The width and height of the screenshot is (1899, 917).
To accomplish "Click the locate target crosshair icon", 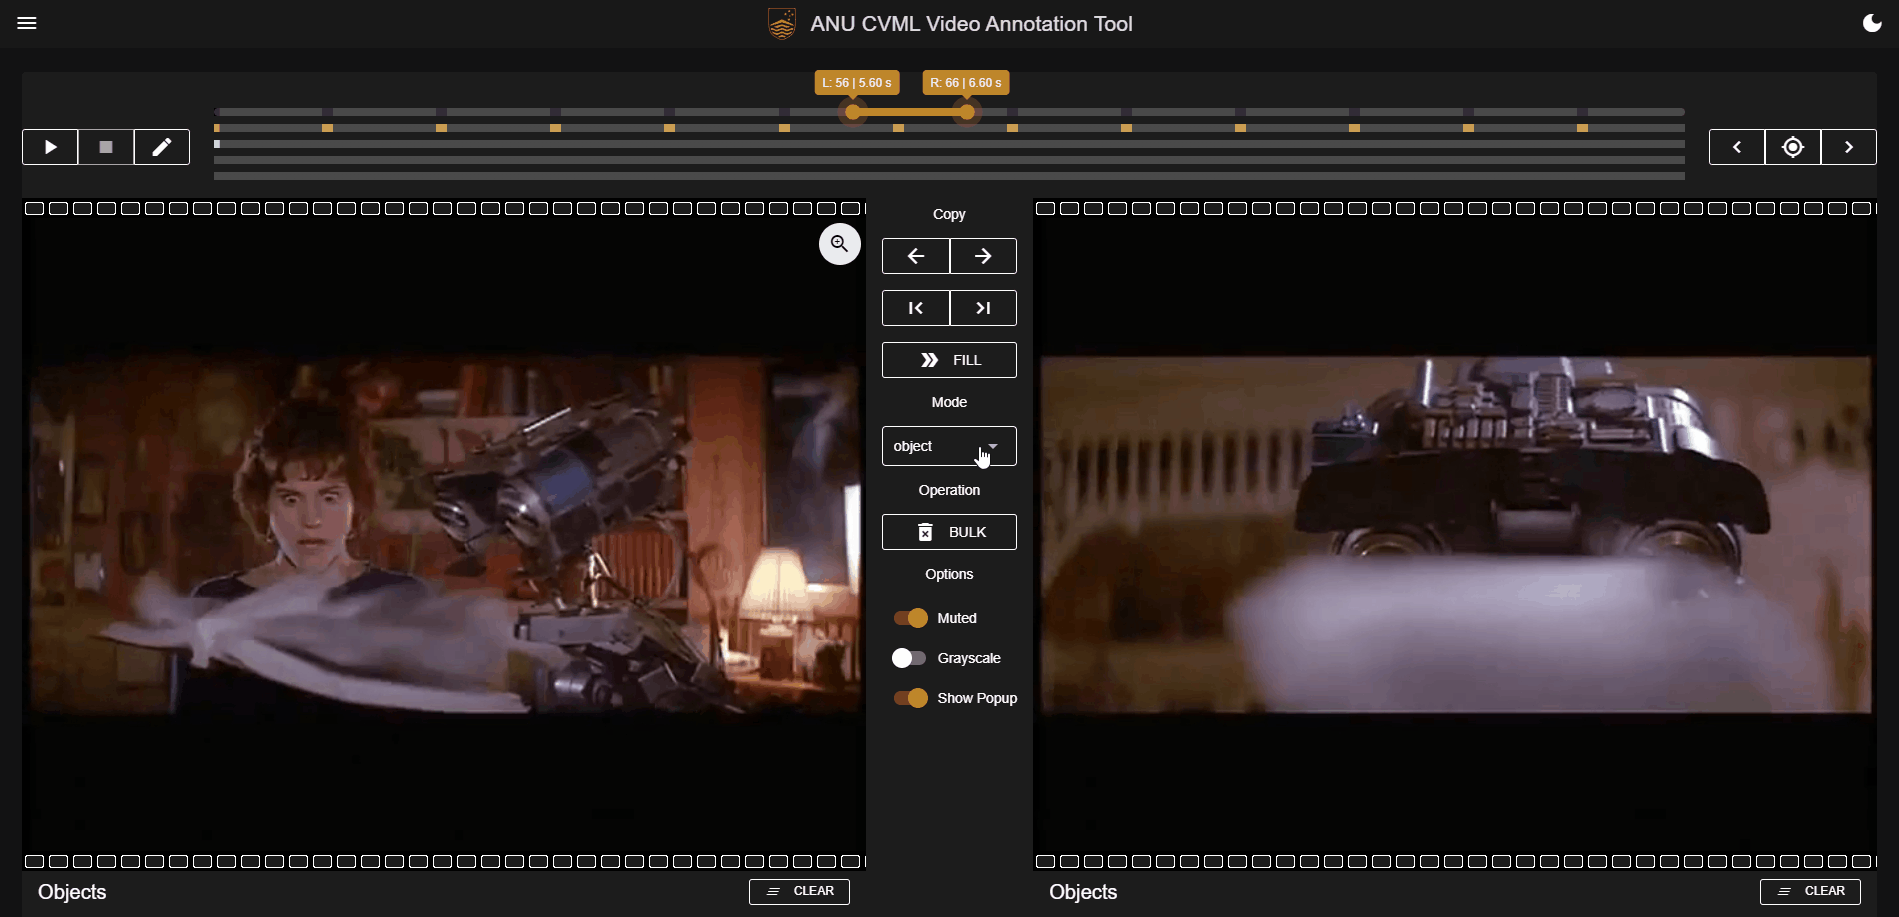I will tap(1793, 147).
